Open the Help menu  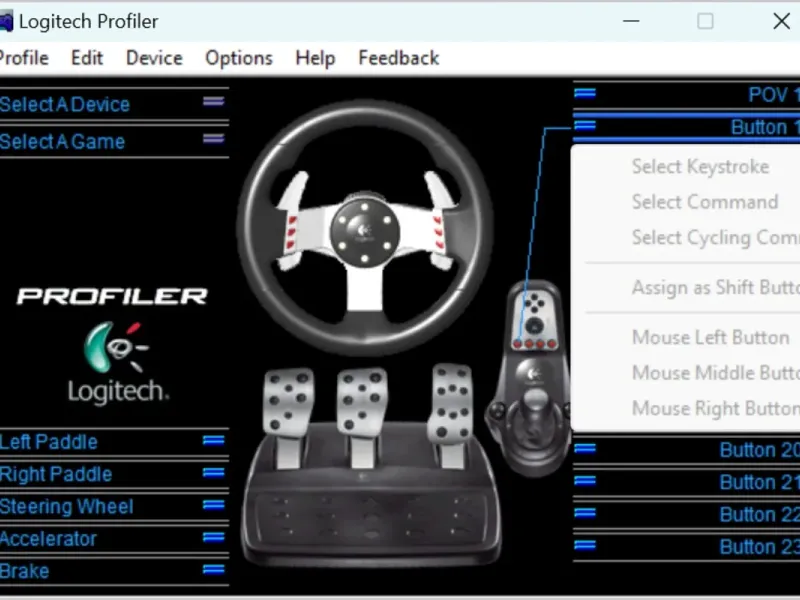[x=315, y=58]
